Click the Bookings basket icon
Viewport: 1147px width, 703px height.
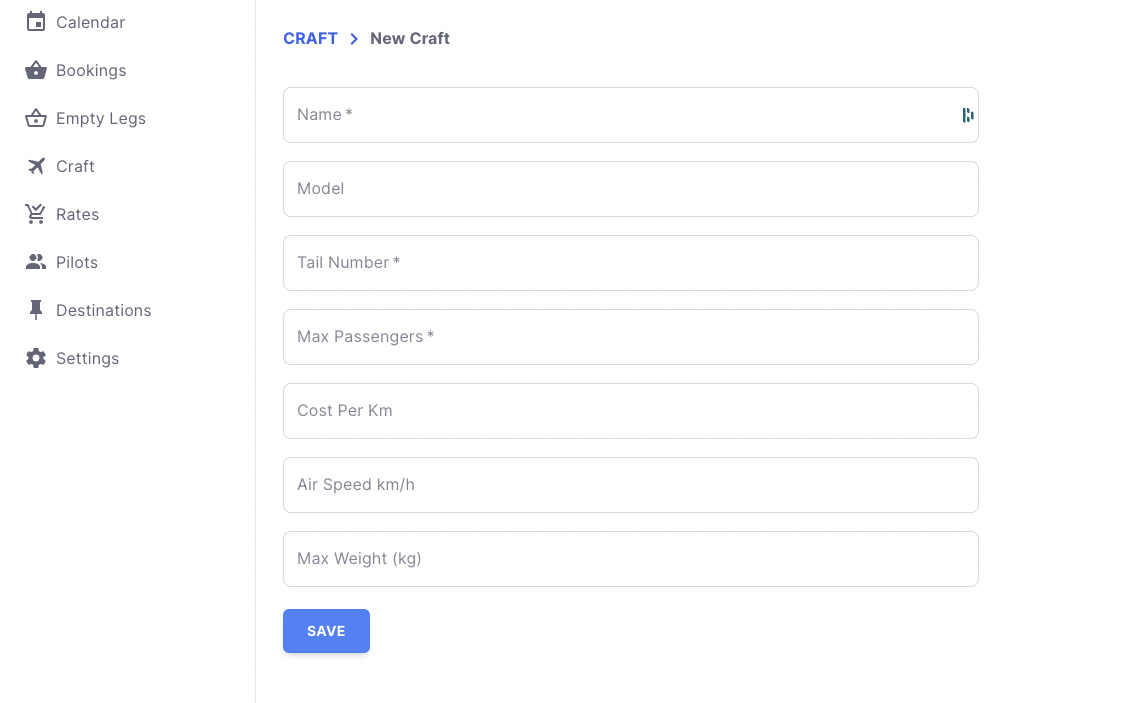pyautogui.click(x=36, y=70)
